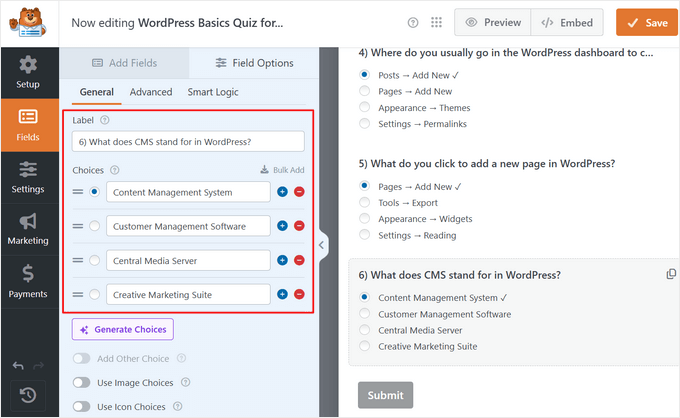This screenshot has width=680, height=418.
Task: Toggle the Add Other Choice switch
Action: 82,359
